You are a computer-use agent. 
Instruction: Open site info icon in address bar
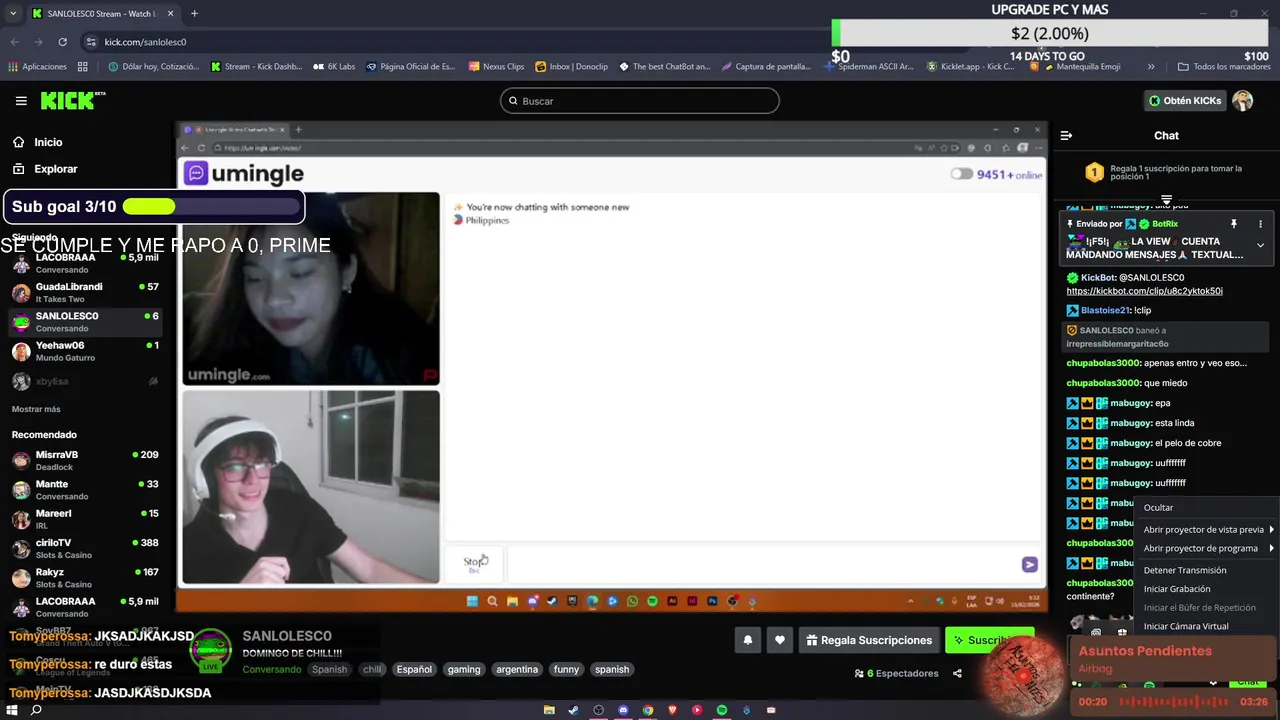(91, 42)
